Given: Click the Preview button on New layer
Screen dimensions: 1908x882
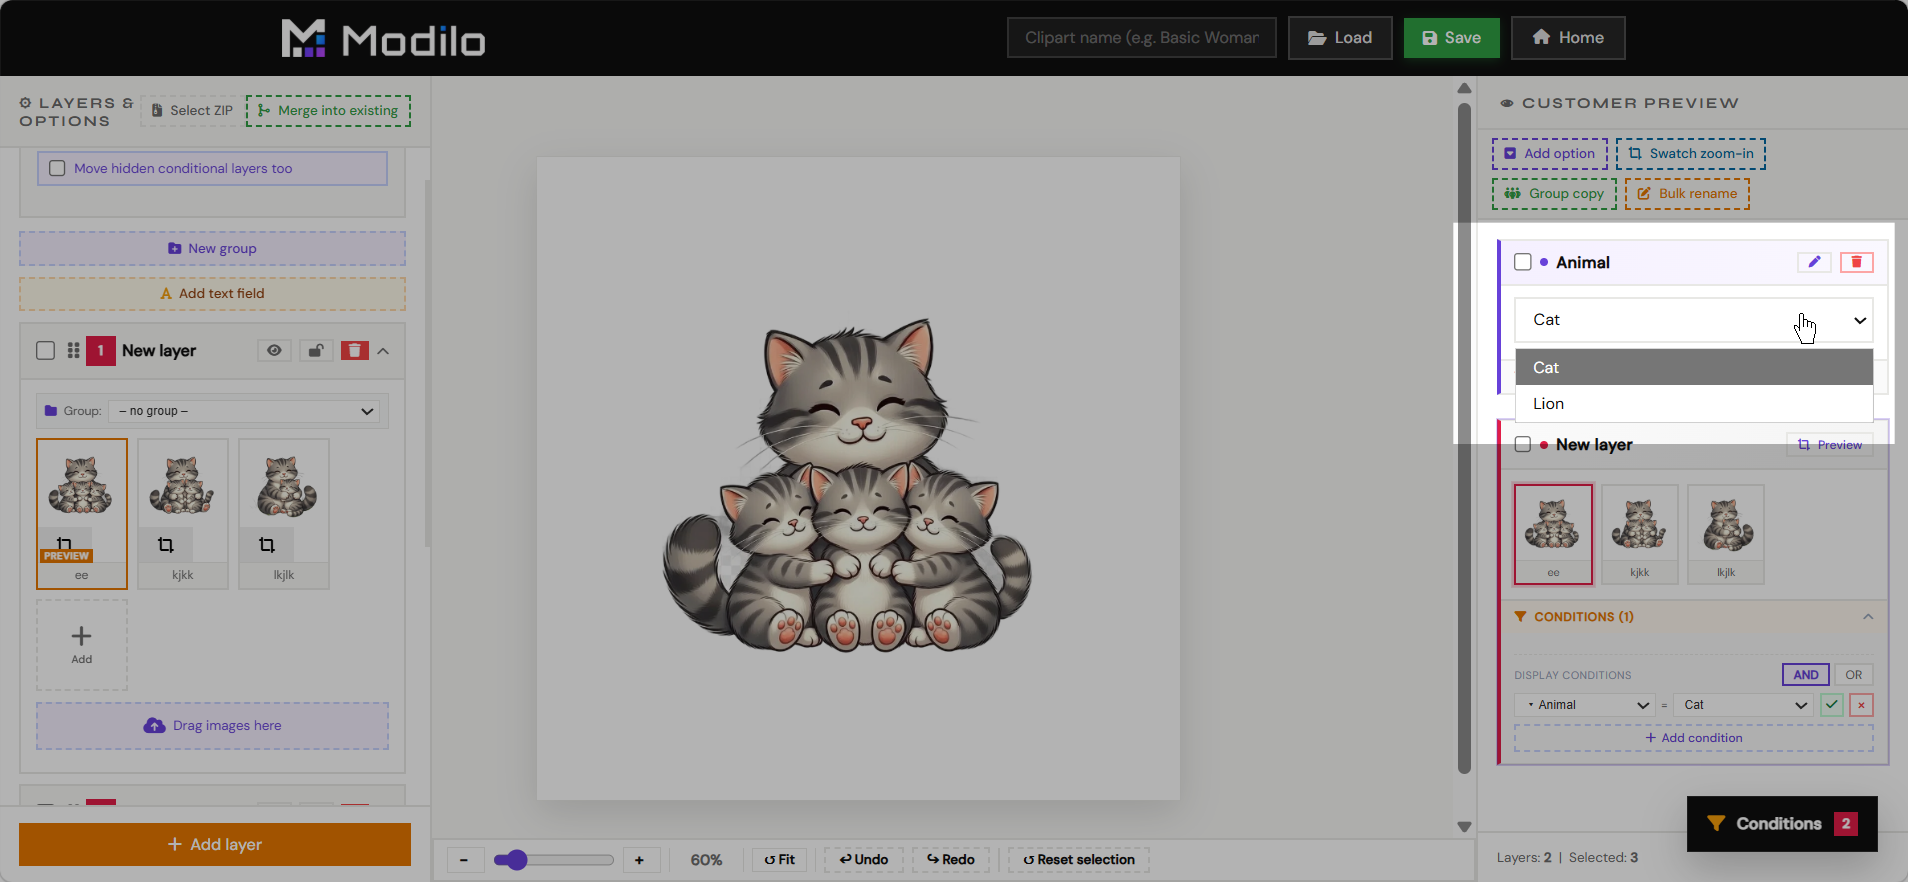Looking at the screenshot, I should pyautogui.click(x=1829, y=445).
